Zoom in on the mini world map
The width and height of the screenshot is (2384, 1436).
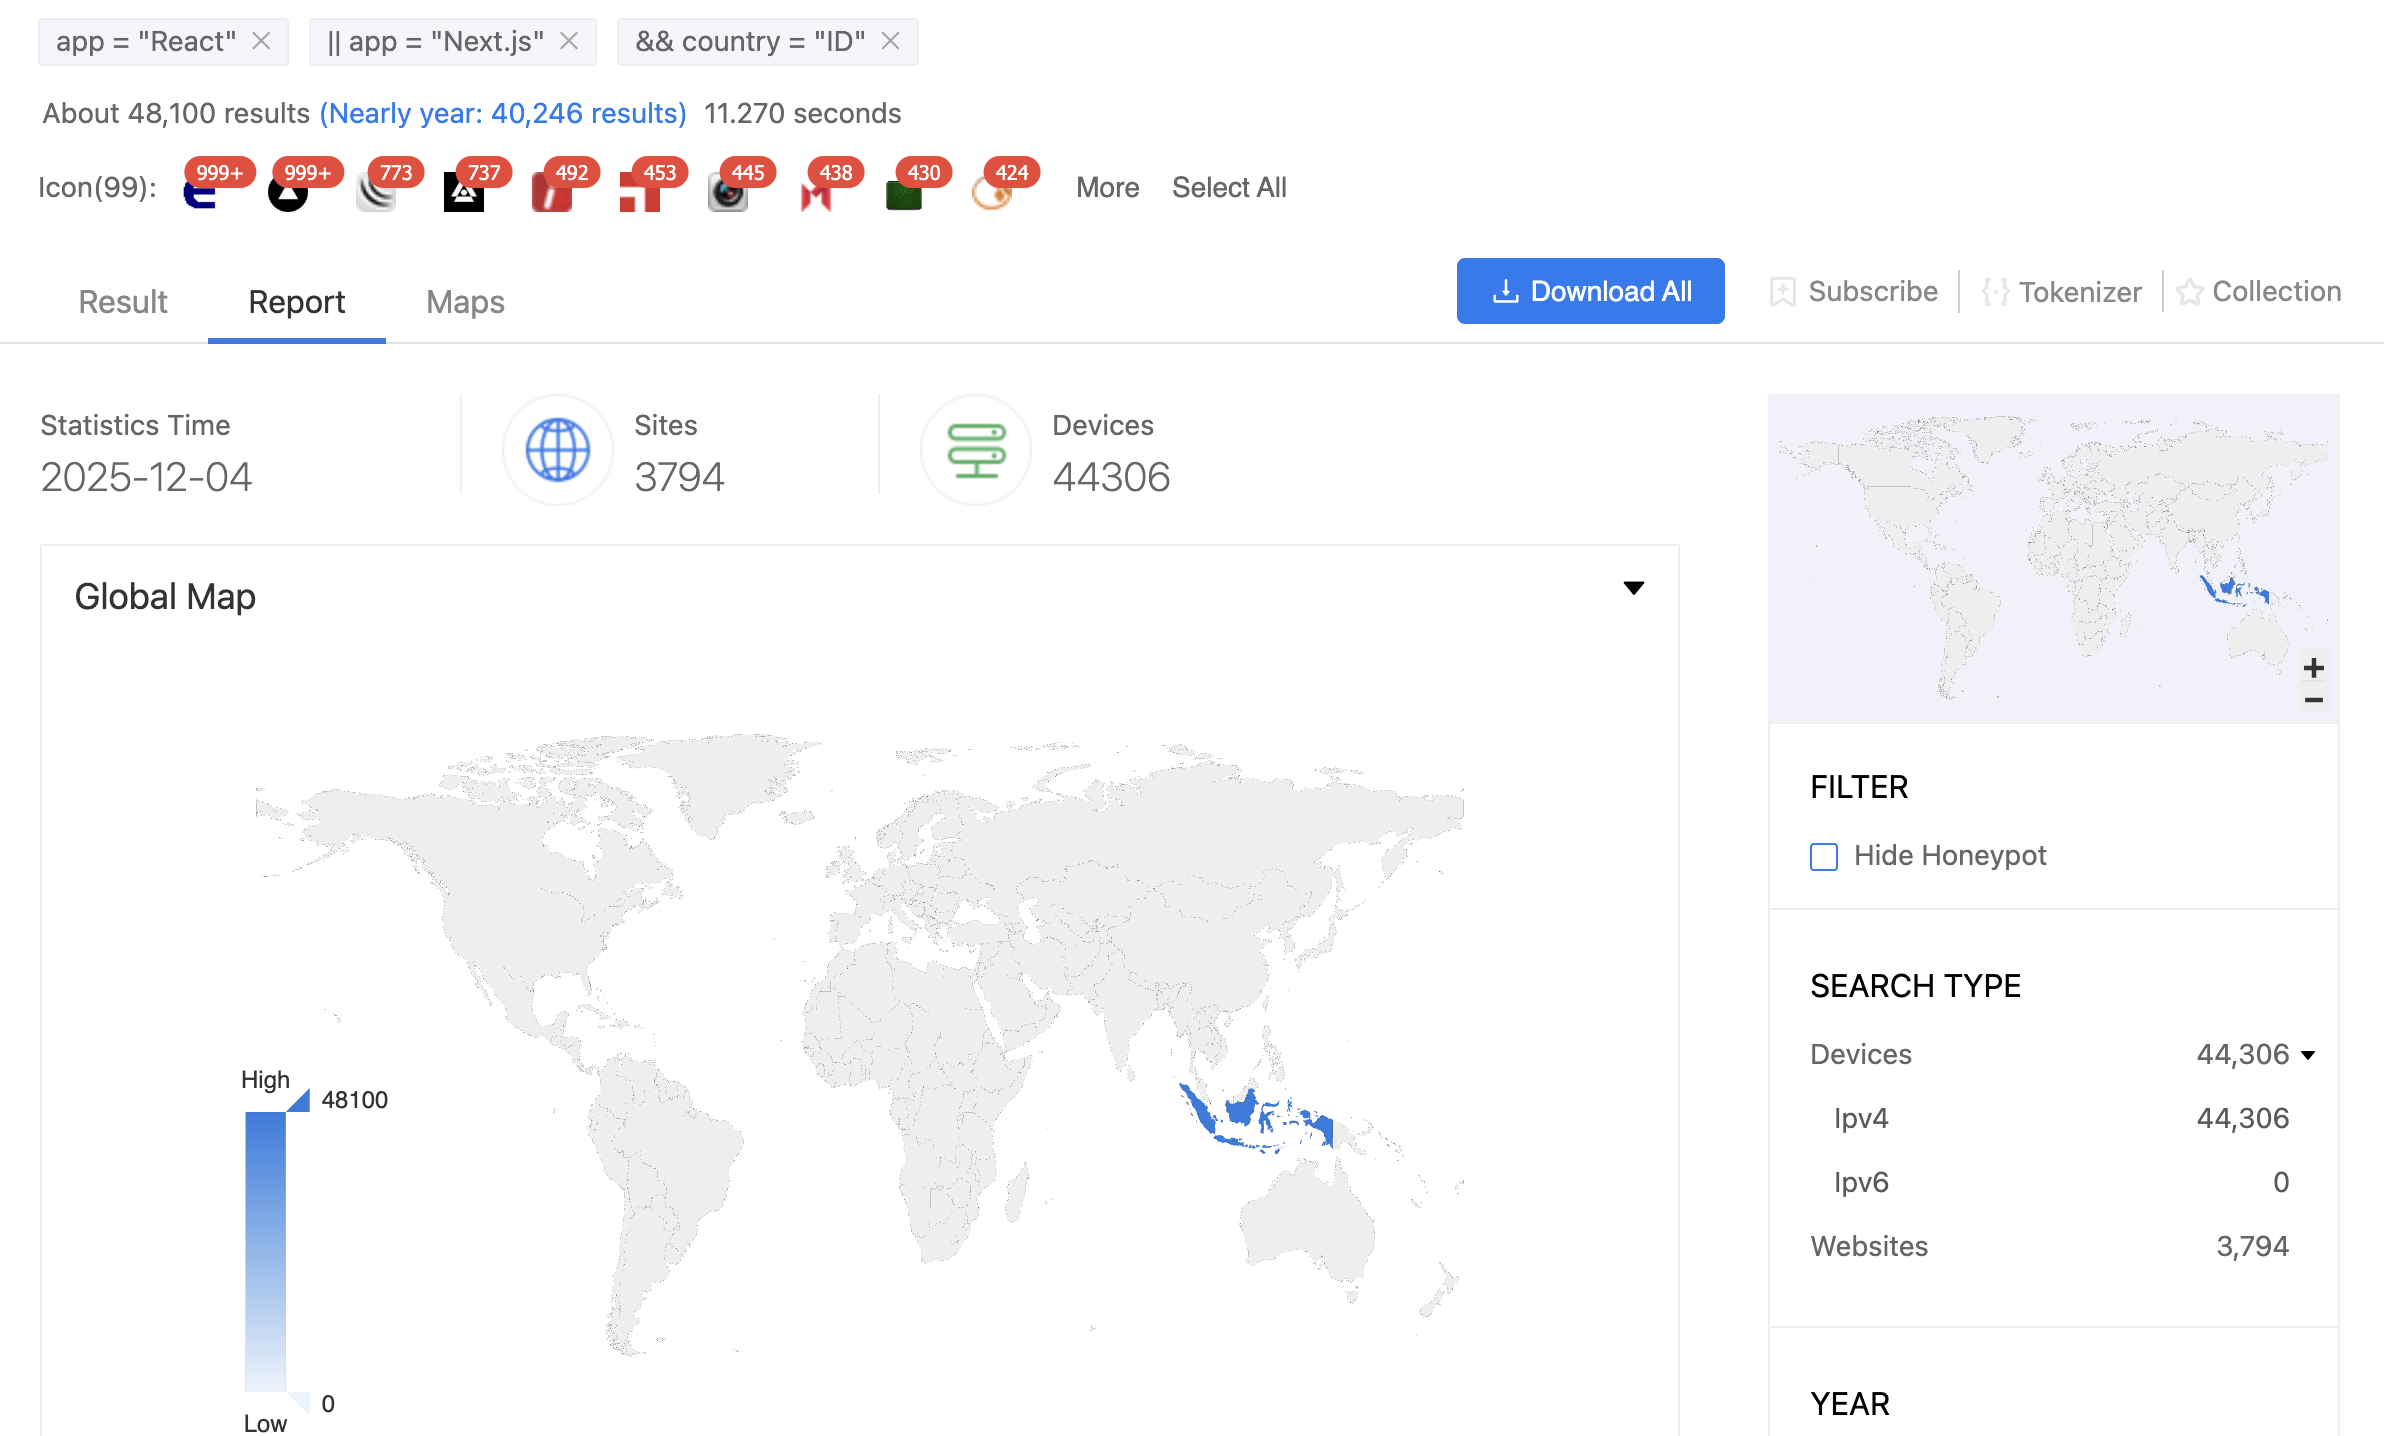point(2314,667)
